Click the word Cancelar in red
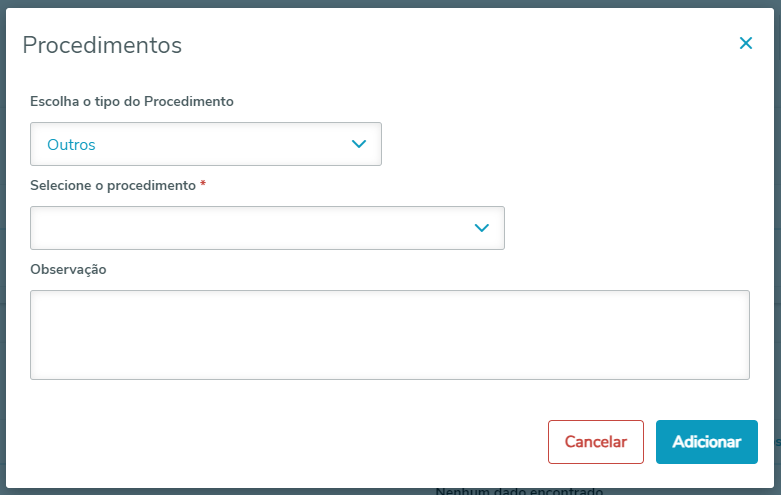Screen dimensions: 781x495 tap(596, 442)
